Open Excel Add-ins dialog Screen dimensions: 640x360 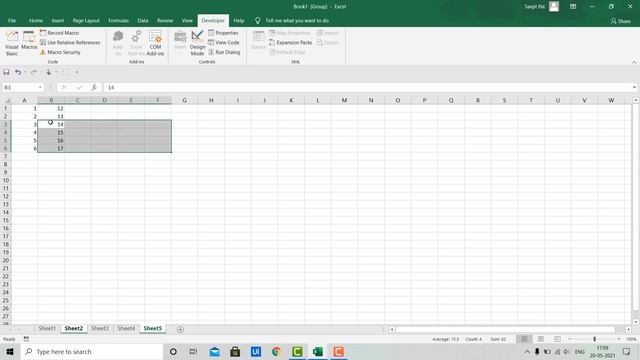pyautogui.click(x=136, y=43)
